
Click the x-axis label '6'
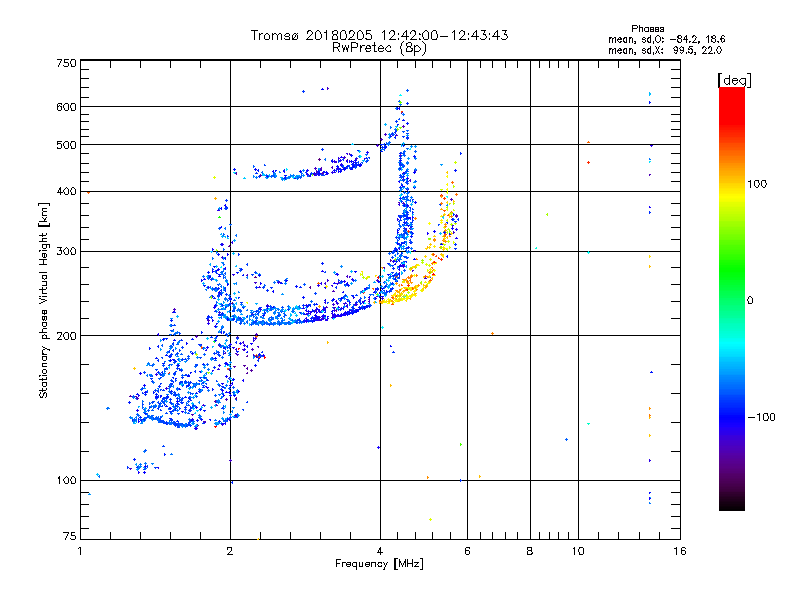[467, 551]
